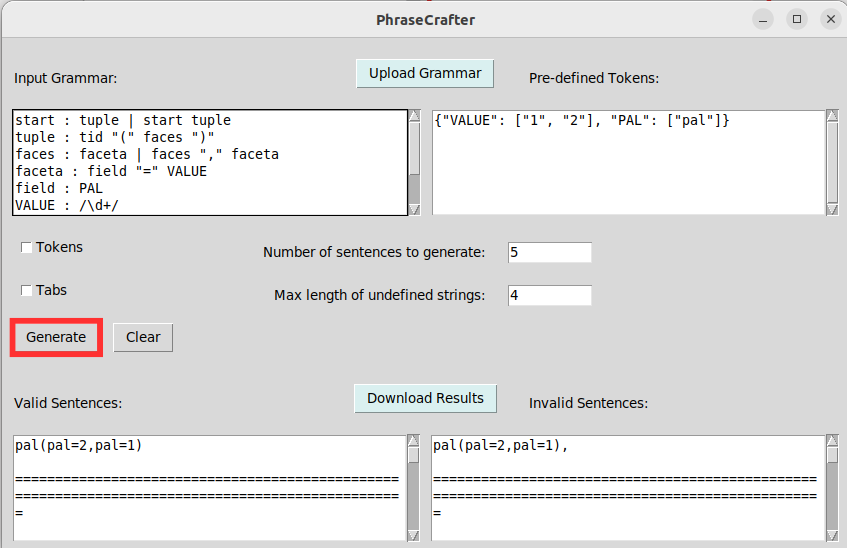Clear all fields with the Clear button

[143, 337]
